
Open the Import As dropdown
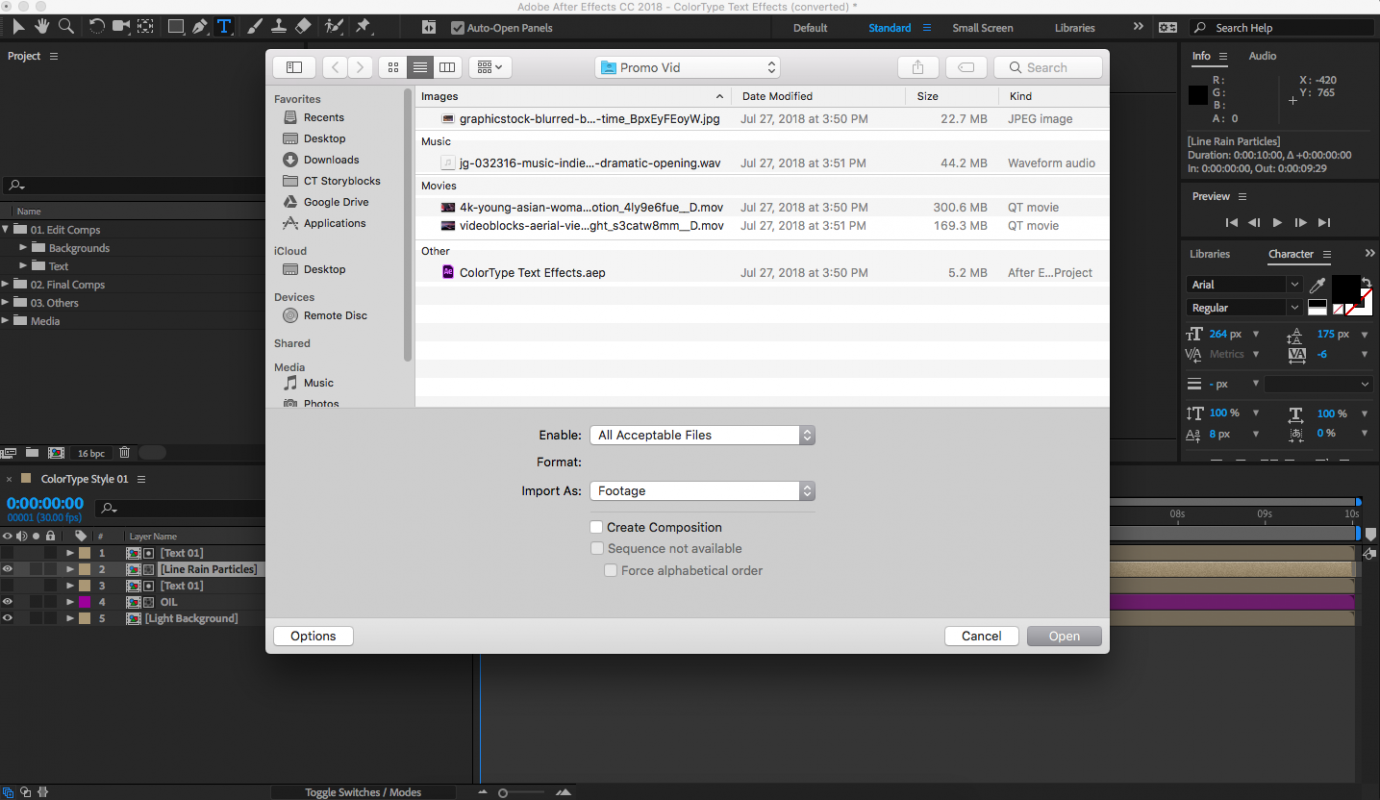tap(702, 491)
